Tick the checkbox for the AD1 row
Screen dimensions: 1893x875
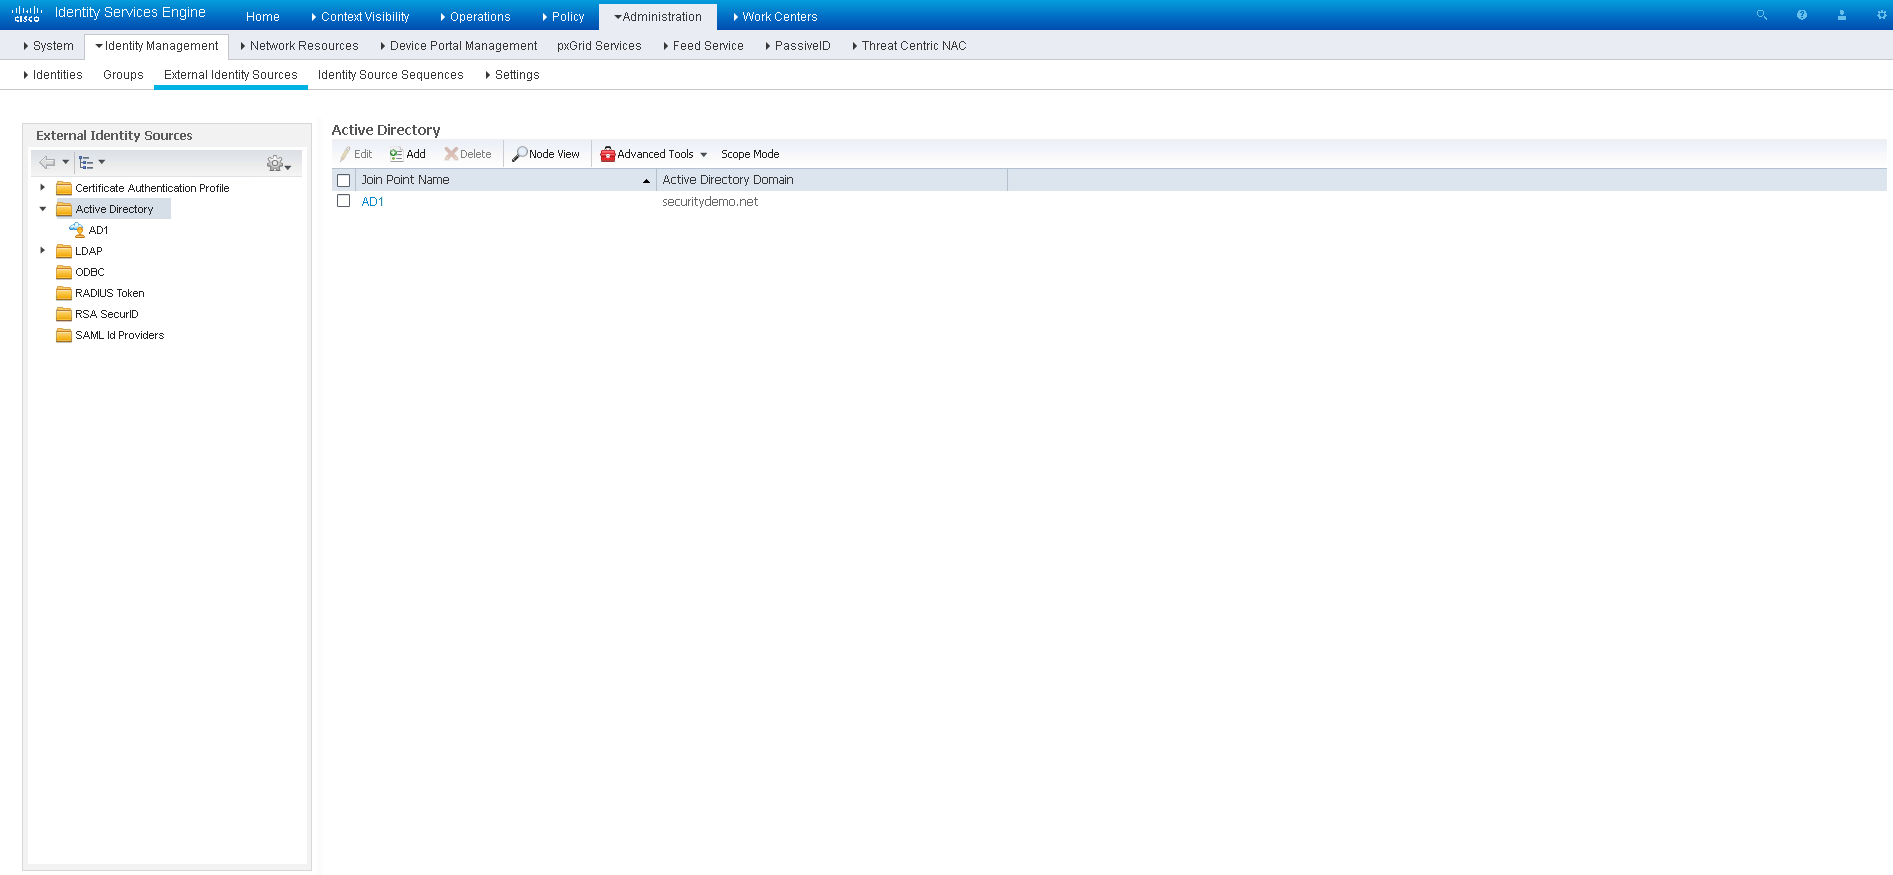344,201
